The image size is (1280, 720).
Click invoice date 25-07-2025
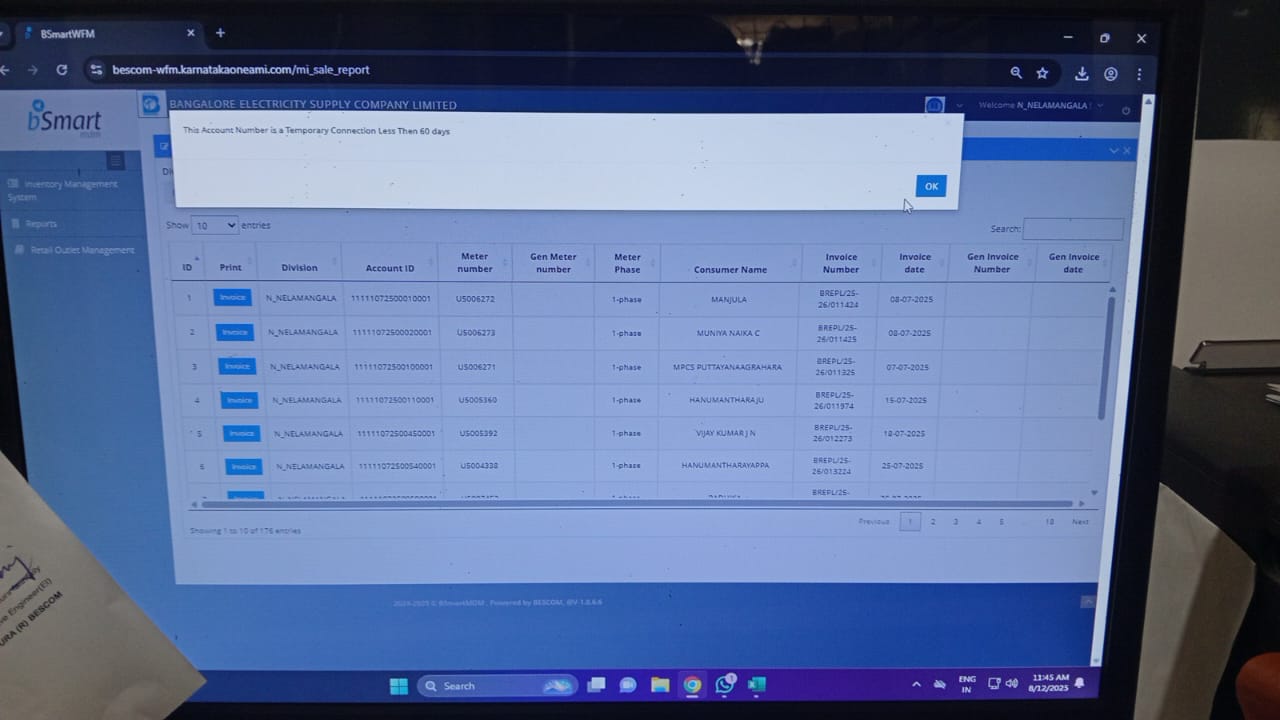902,466
